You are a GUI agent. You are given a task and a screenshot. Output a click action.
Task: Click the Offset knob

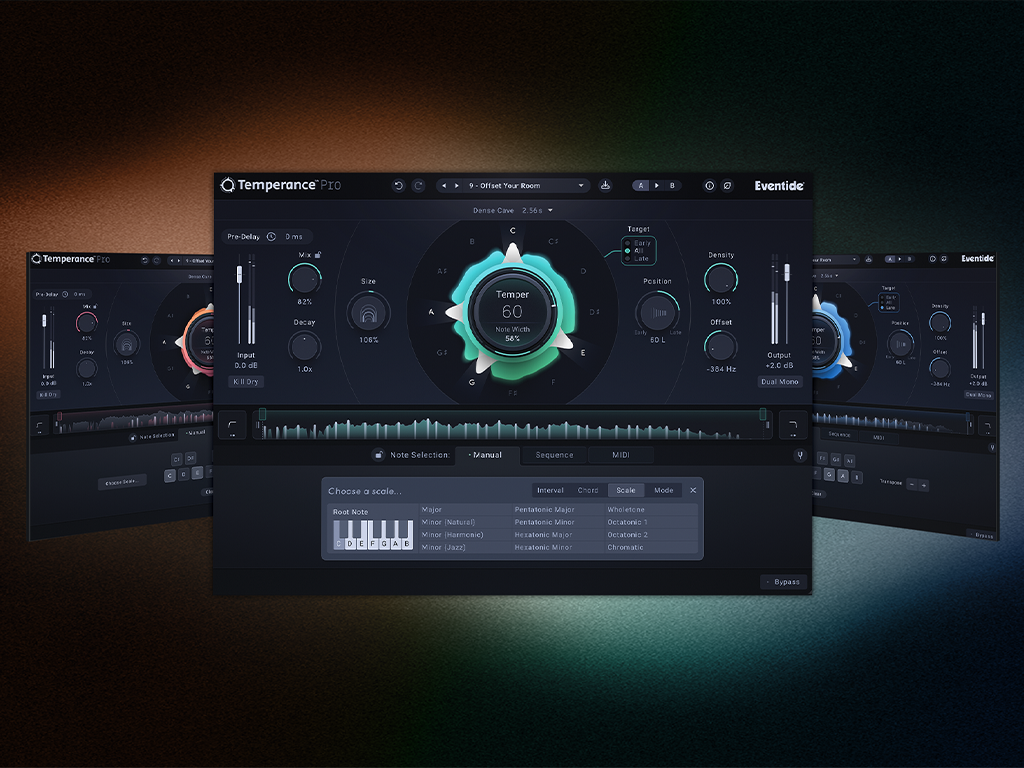tap(721, 346)
